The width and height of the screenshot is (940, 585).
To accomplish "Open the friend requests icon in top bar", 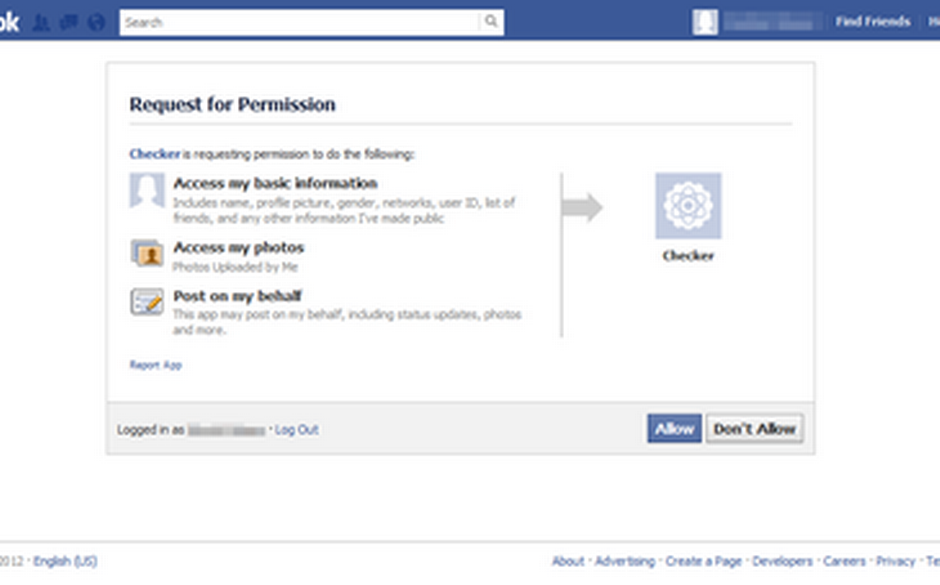I will 41,23.
